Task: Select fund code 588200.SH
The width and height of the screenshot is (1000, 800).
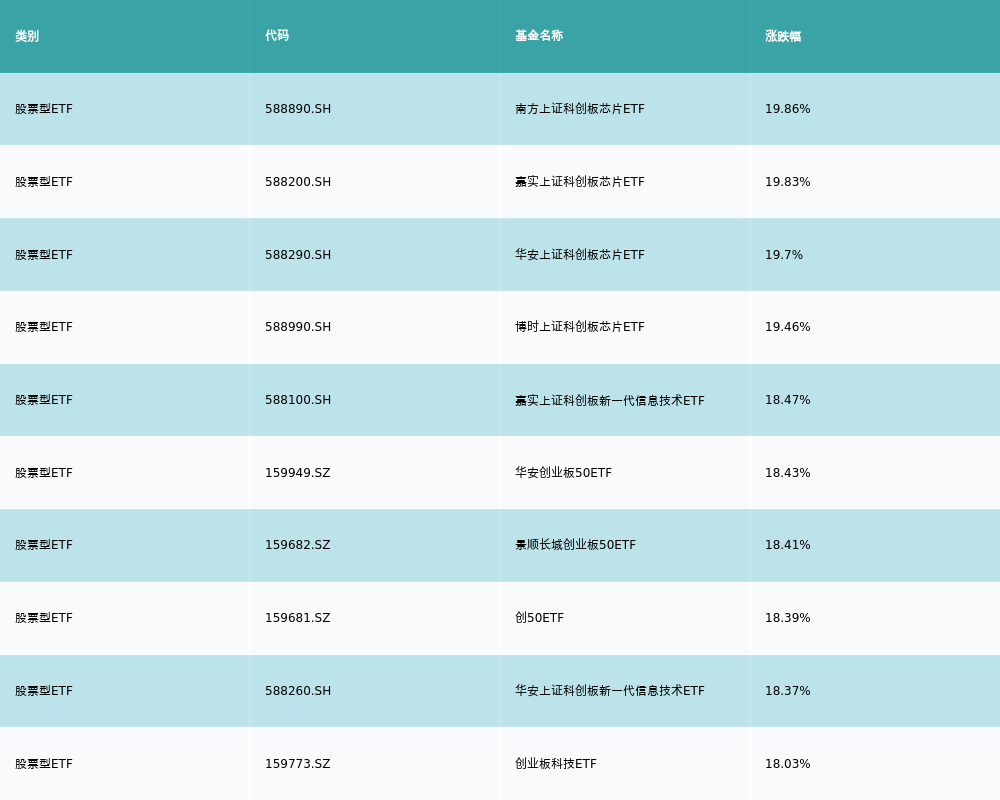Action: 298,182
